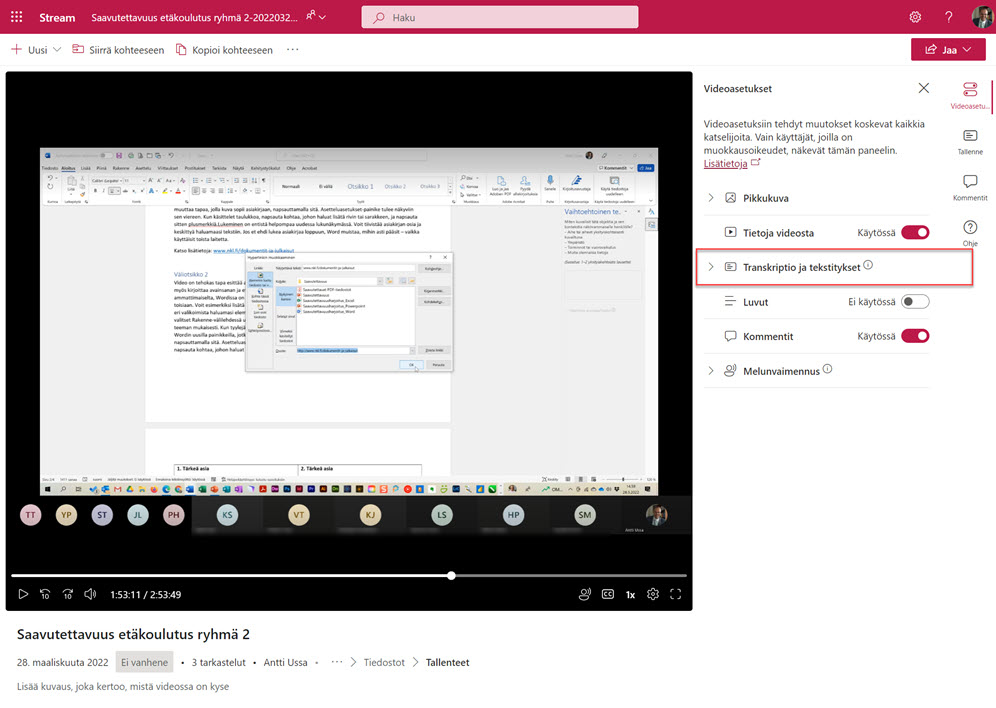
Task: Enter fullscreen using the player icon
Action: click(676, 594)
